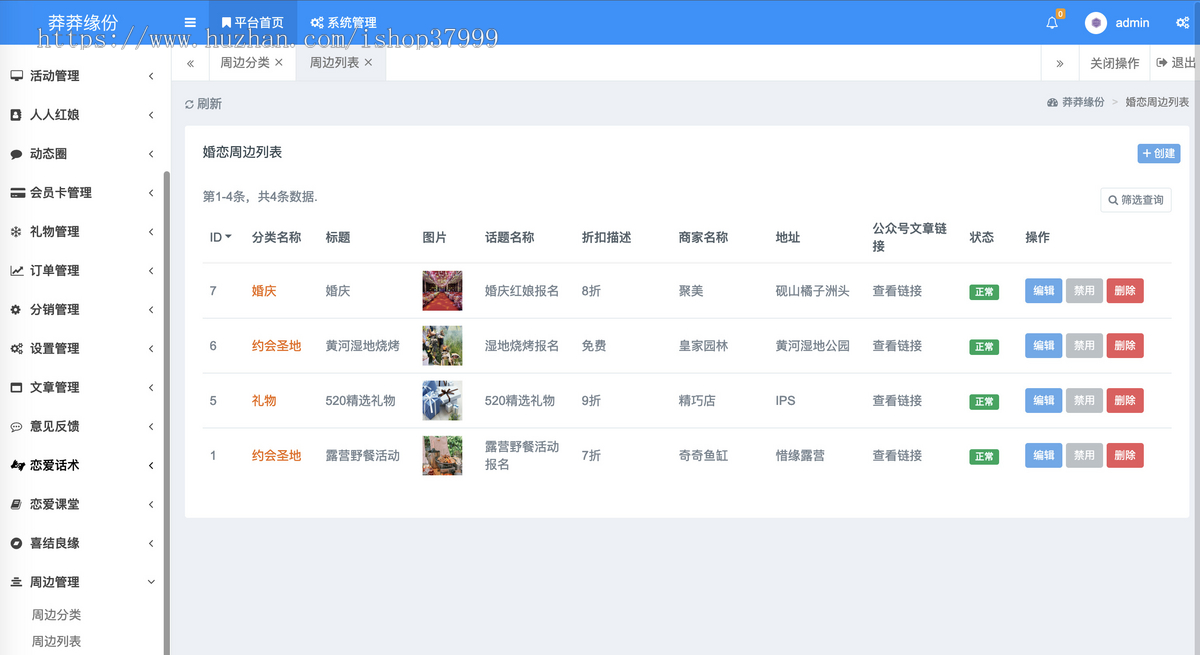Image resolution: width=1200 pixels, height=655 pixels.
Task: Click the 订单管理 chart icon
Action: pyautogui.click(x=17, y=271)
